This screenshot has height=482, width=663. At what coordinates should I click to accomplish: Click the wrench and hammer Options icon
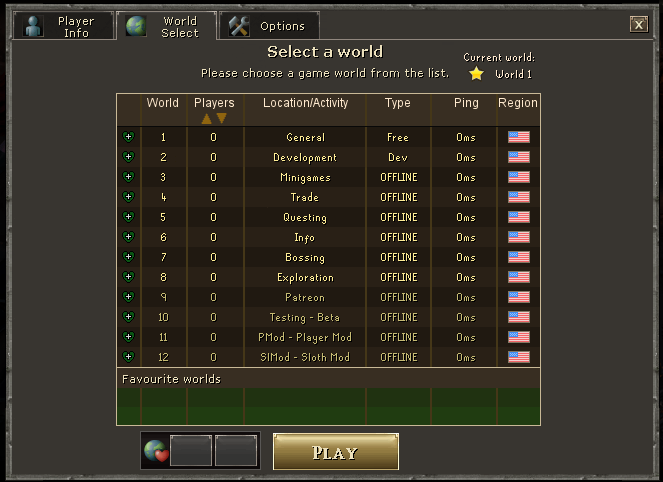(239, 26)
